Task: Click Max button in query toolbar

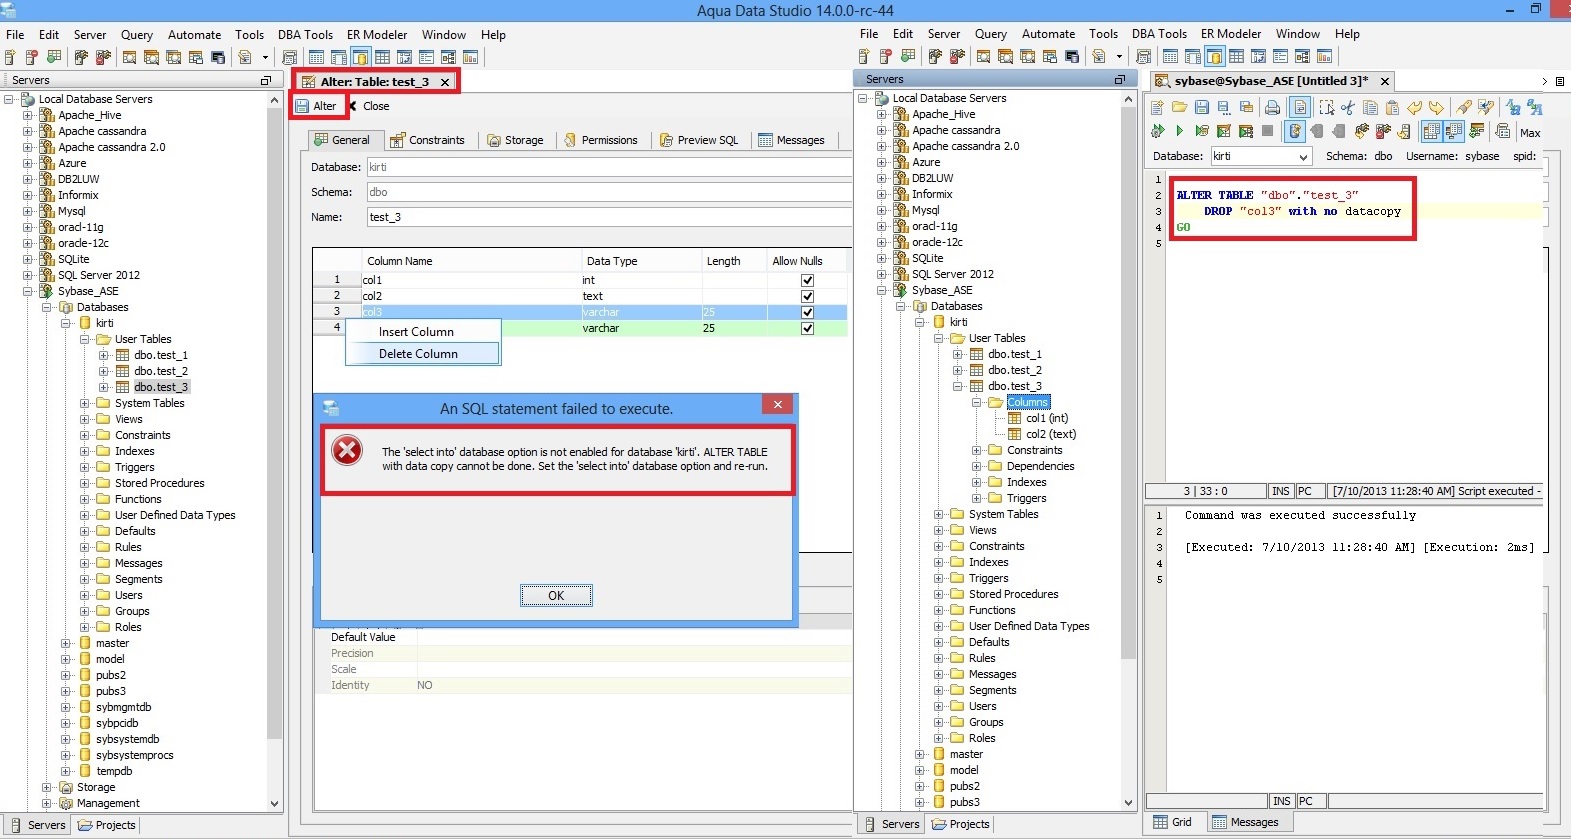Action: click(x=1530, y=132)
